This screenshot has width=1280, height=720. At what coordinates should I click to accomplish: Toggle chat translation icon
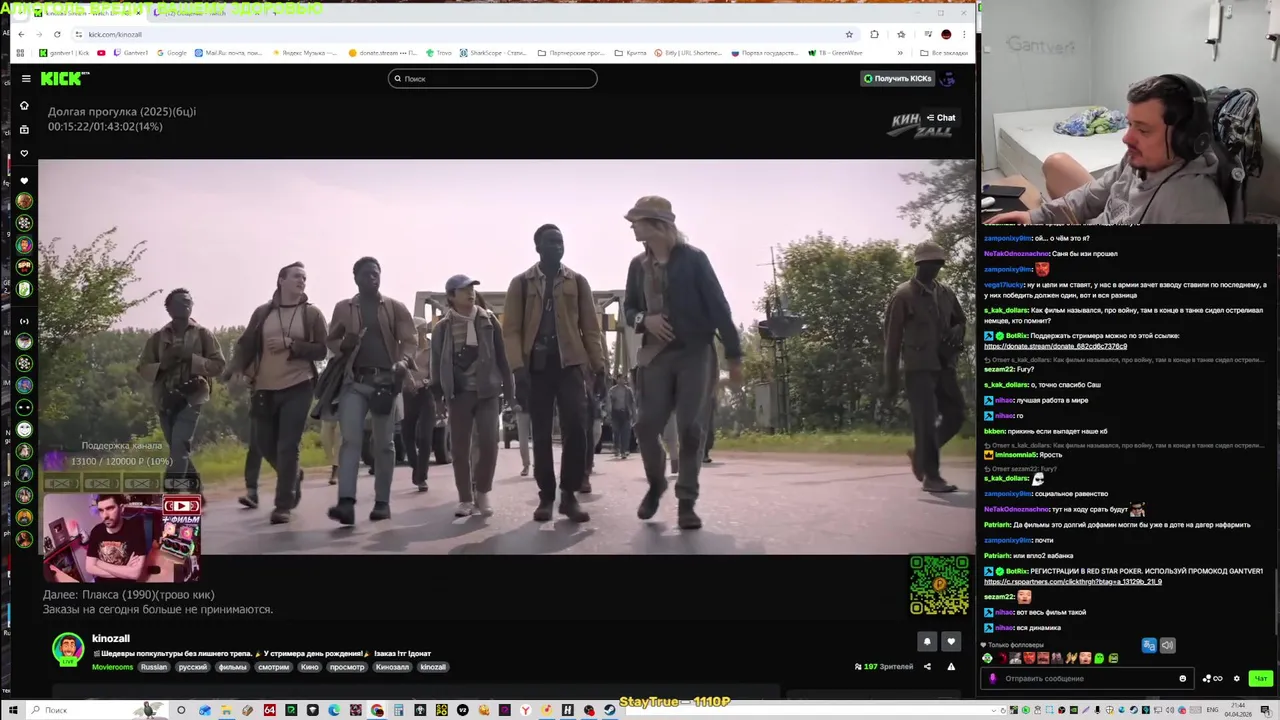[x=1149, y=645]
